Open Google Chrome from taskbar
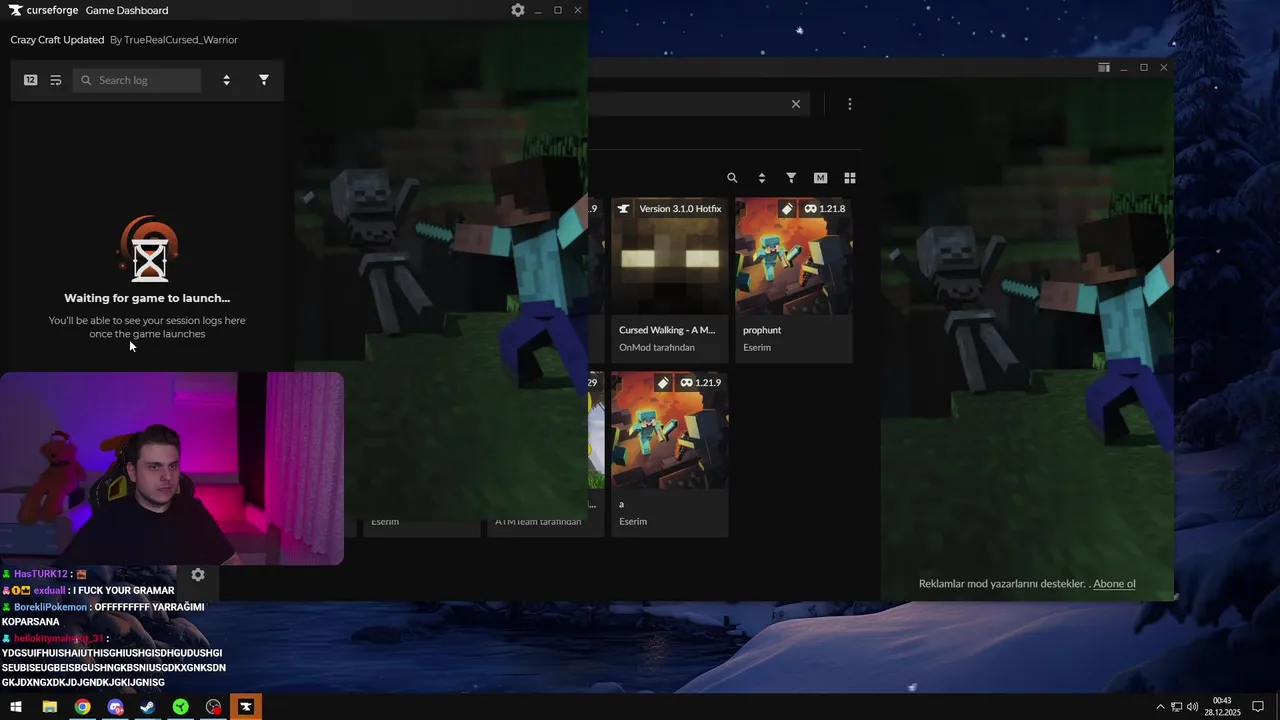The width and height of the screenshot is (1280, 720). click(x=82, y=707)
